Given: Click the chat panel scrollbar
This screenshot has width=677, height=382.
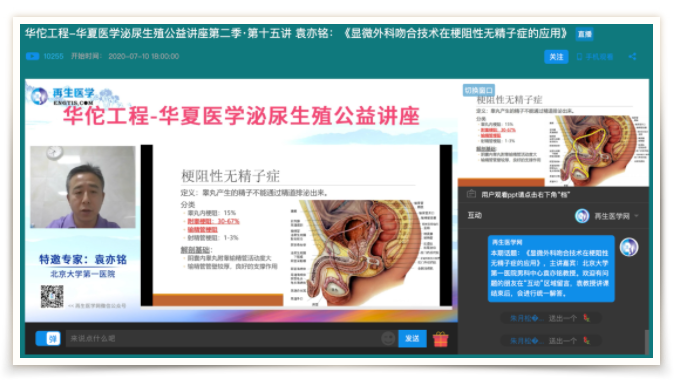Looking at the screenshot, I should pos(646,342).
